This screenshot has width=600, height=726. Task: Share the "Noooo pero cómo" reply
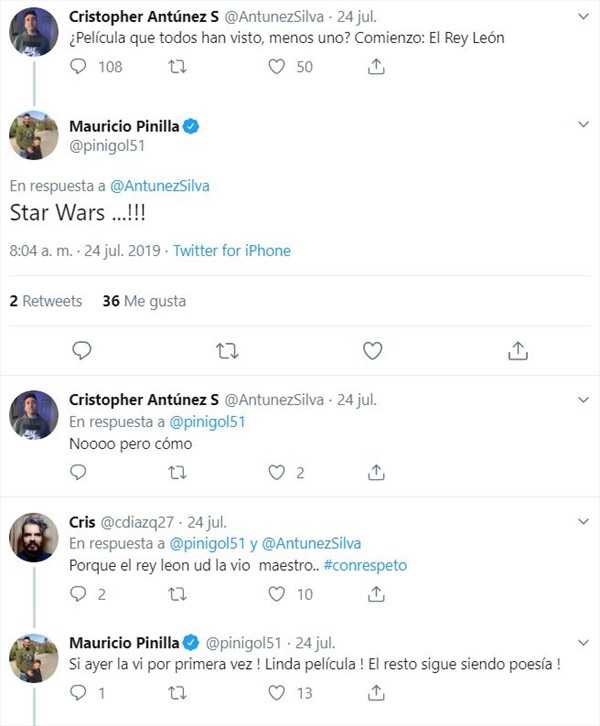coord(376,472)
